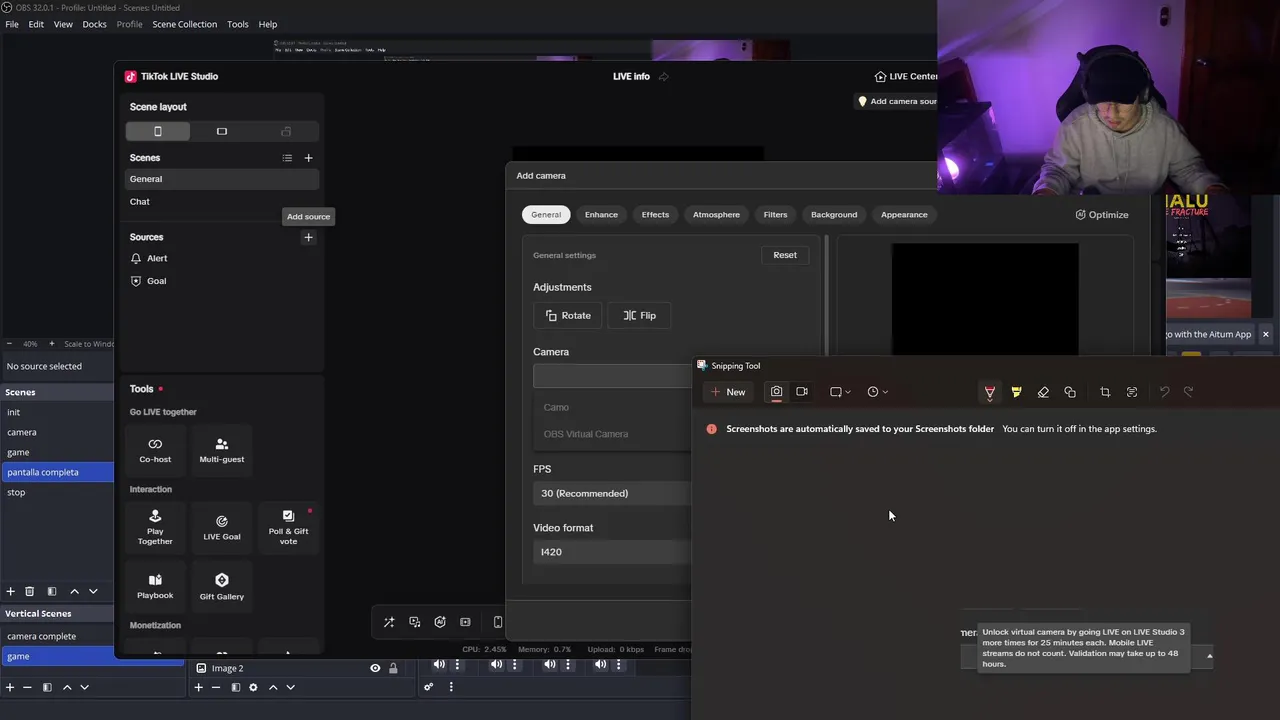Open the OBS Docks menu
Viewport: 1280px width, 720px height.
tap(94, 24)
